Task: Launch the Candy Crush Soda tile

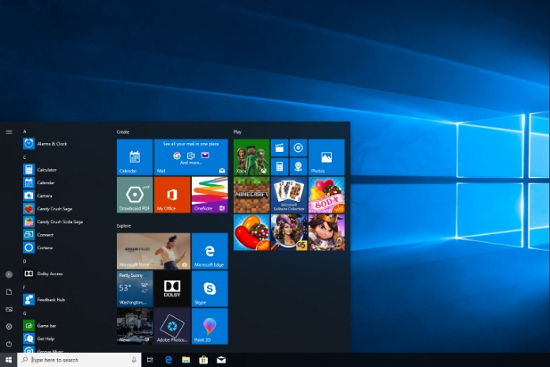Action: 327,195
